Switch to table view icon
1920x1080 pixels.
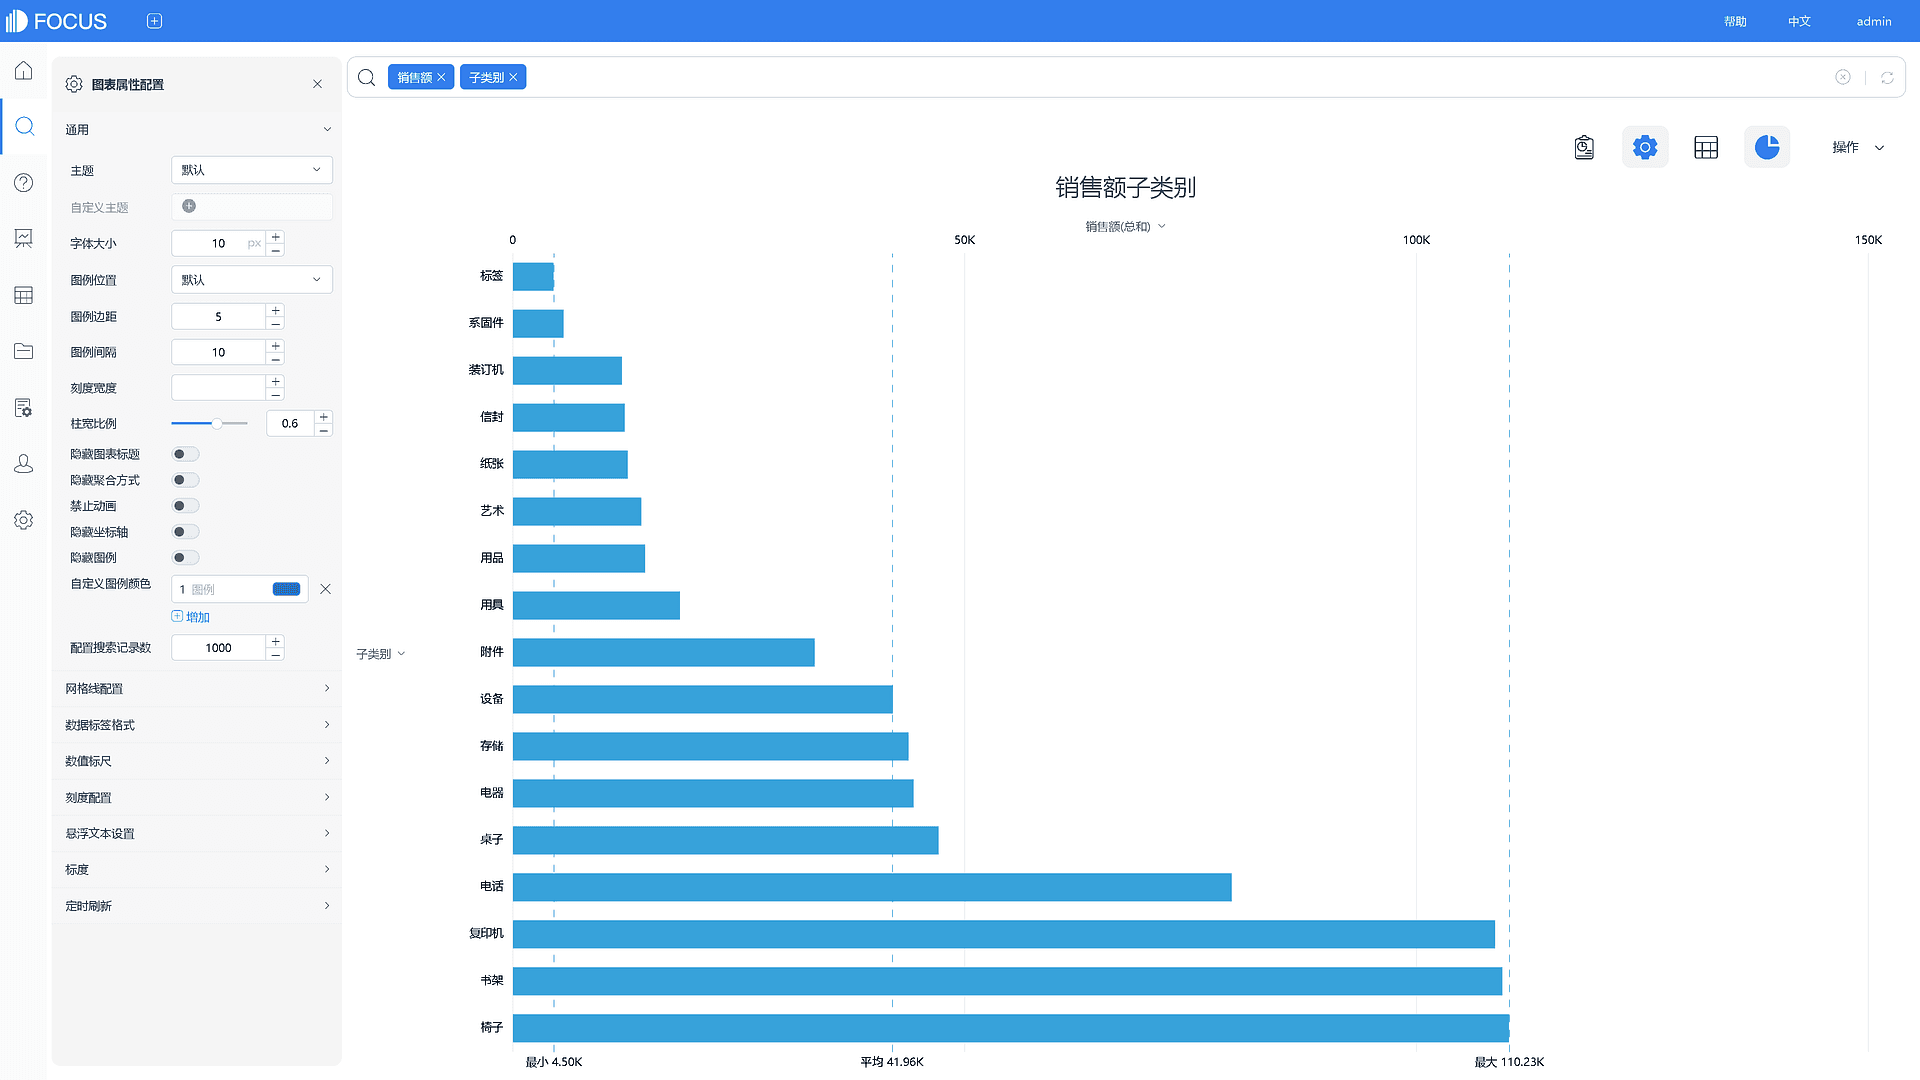point(1706,148)
